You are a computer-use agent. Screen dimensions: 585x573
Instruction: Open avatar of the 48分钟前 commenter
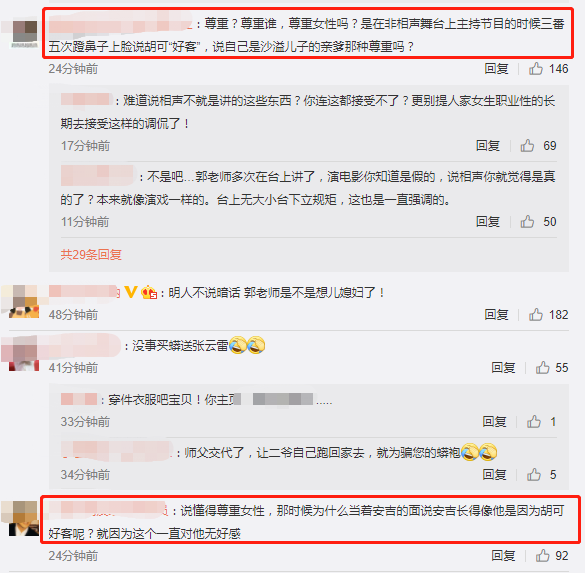coord(24,302)
